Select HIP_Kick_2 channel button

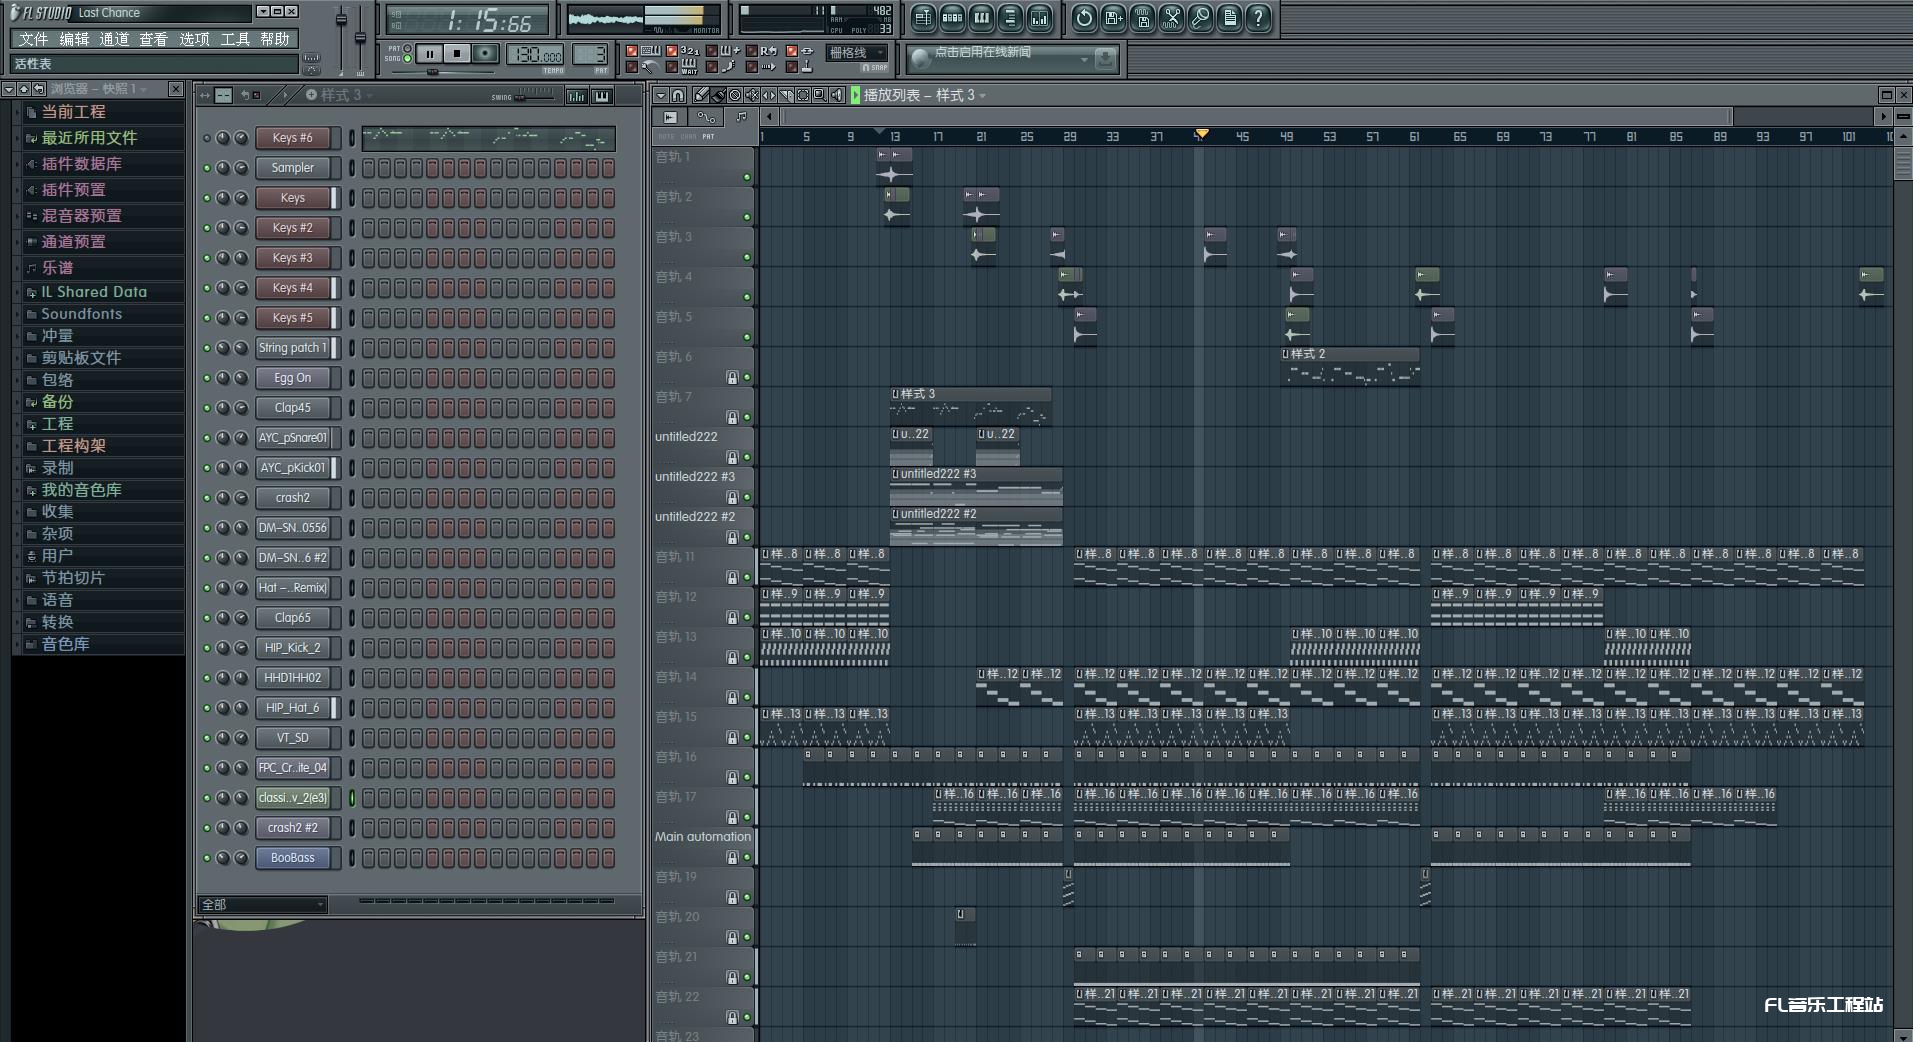tap(293, 648)
